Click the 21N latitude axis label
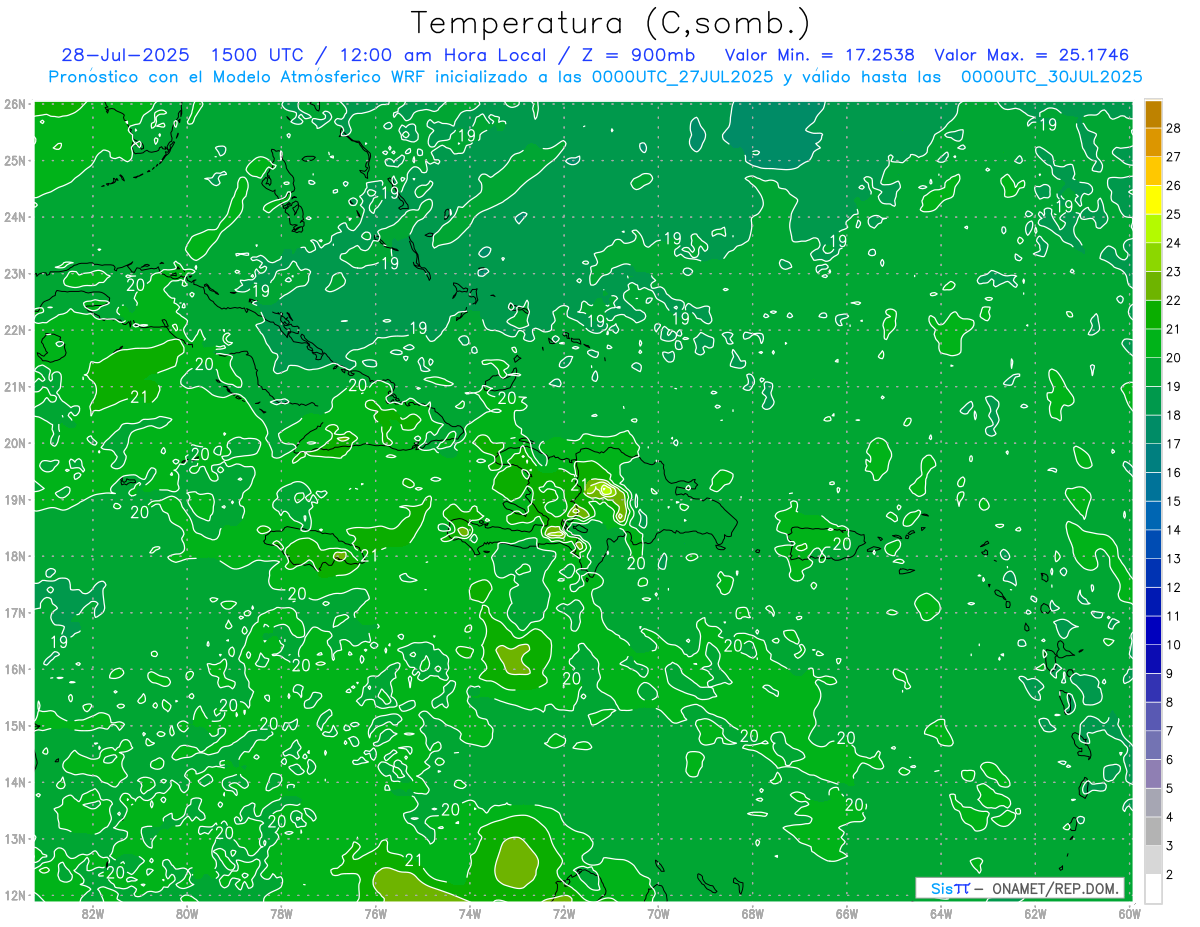The width and height of the screenshot is (1200, 927). (x=14, y=387)
